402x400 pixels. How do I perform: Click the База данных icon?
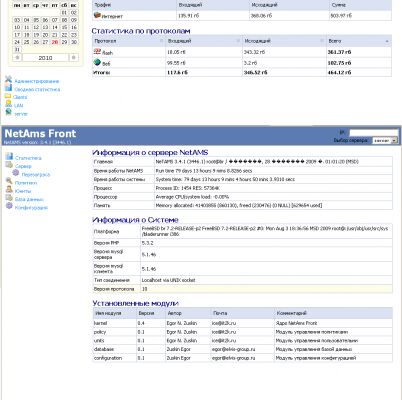point(9,198)
